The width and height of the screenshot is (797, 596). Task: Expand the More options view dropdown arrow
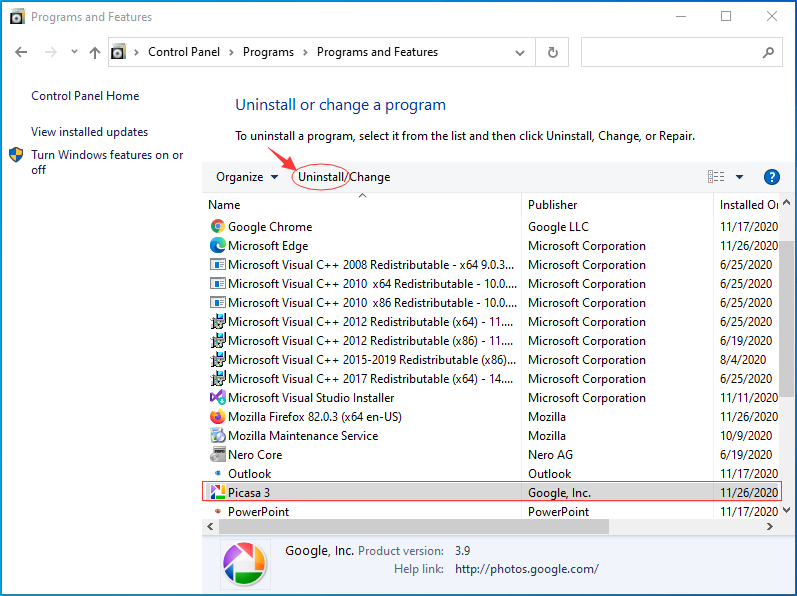coord(739,177)
